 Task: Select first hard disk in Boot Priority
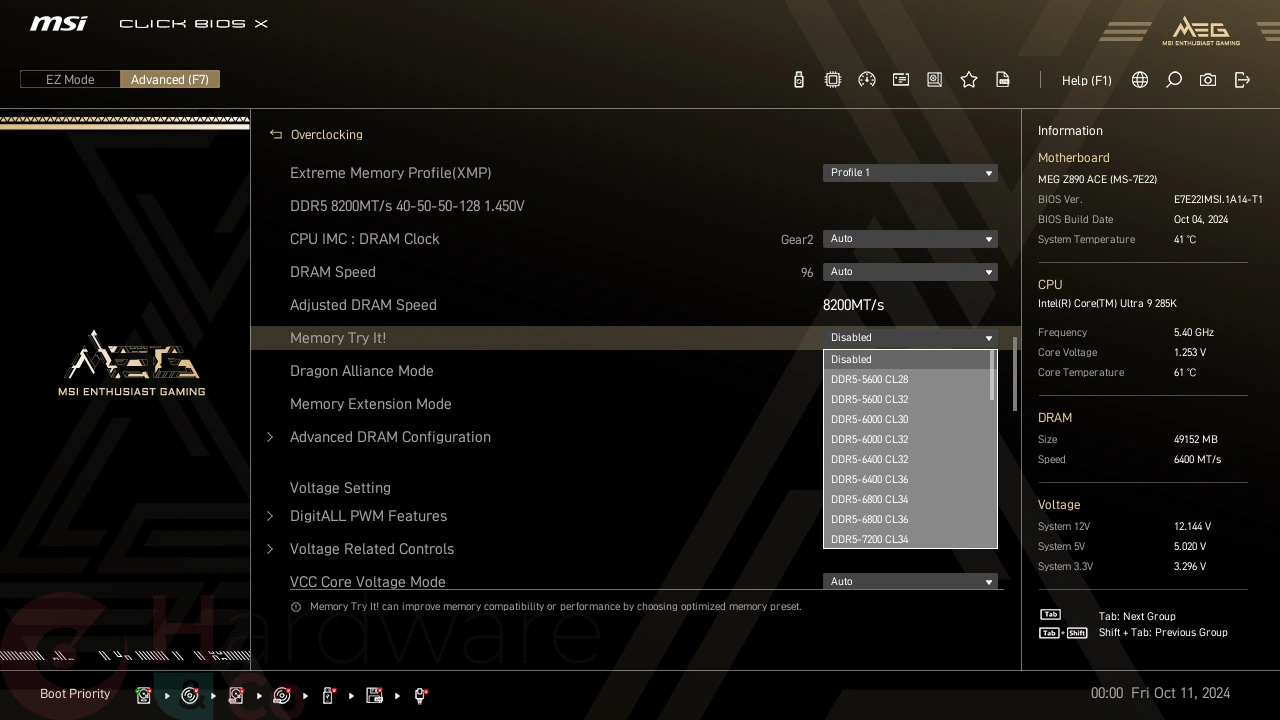coord(144,695)
